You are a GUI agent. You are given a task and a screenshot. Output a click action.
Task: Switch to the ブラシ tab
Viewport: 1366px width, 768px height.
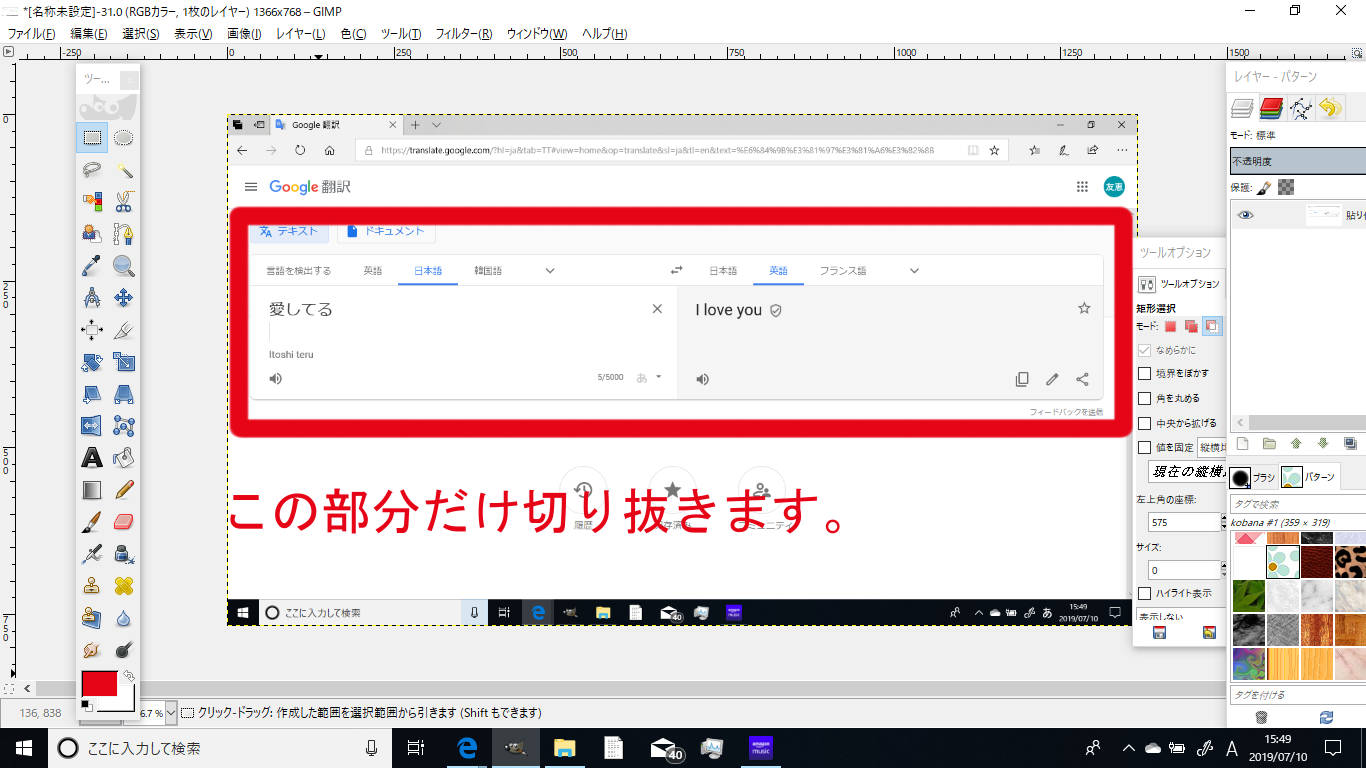click(x=1253, y=477)
